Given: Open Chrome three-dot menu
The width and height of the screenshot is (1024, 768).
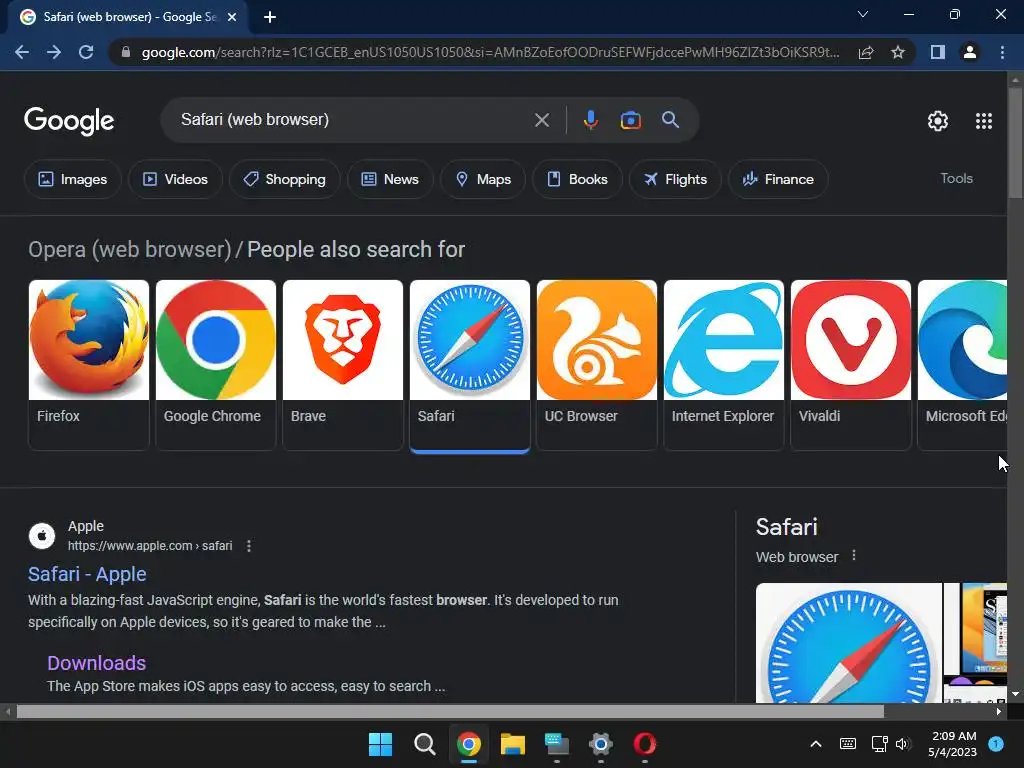Looking at the screenshot, I should (1002, 52).
